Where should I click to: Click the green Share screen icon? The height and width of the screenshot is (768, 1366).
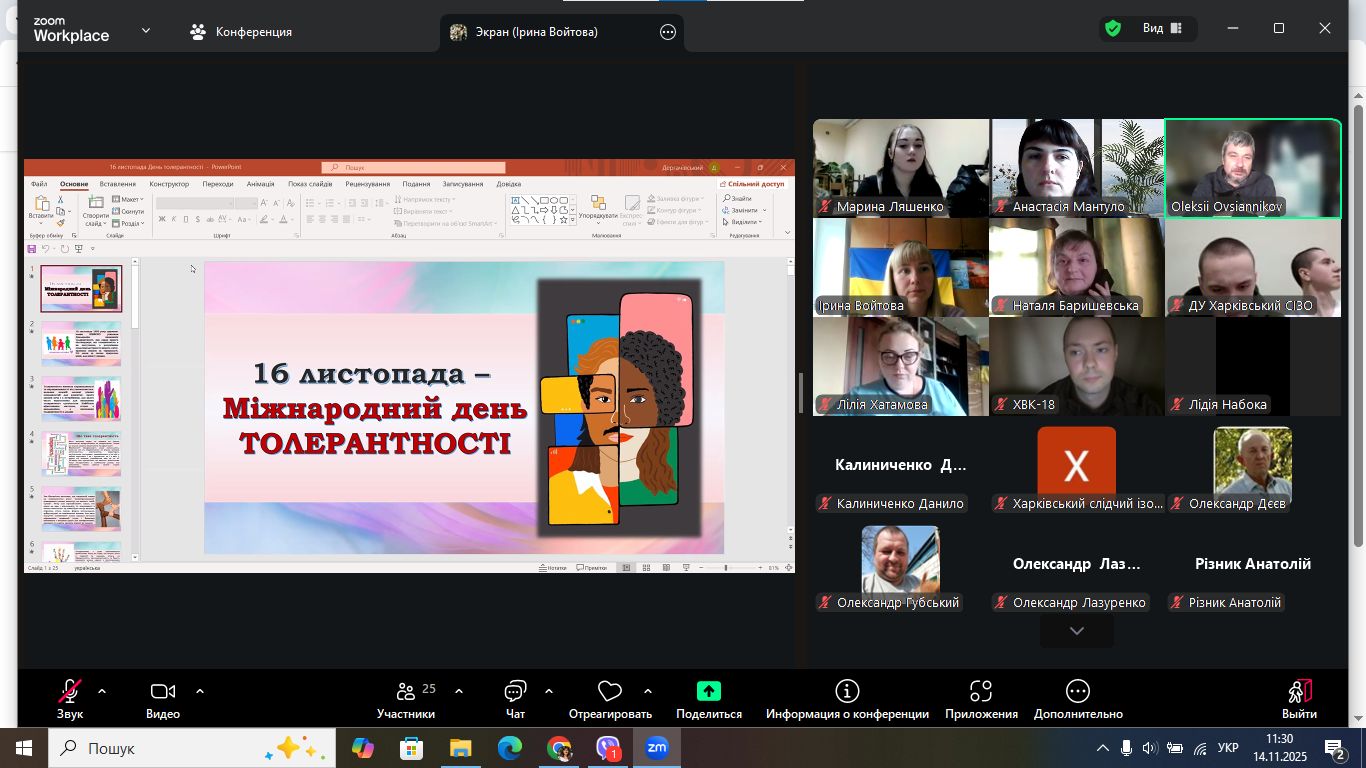[708, 692]
